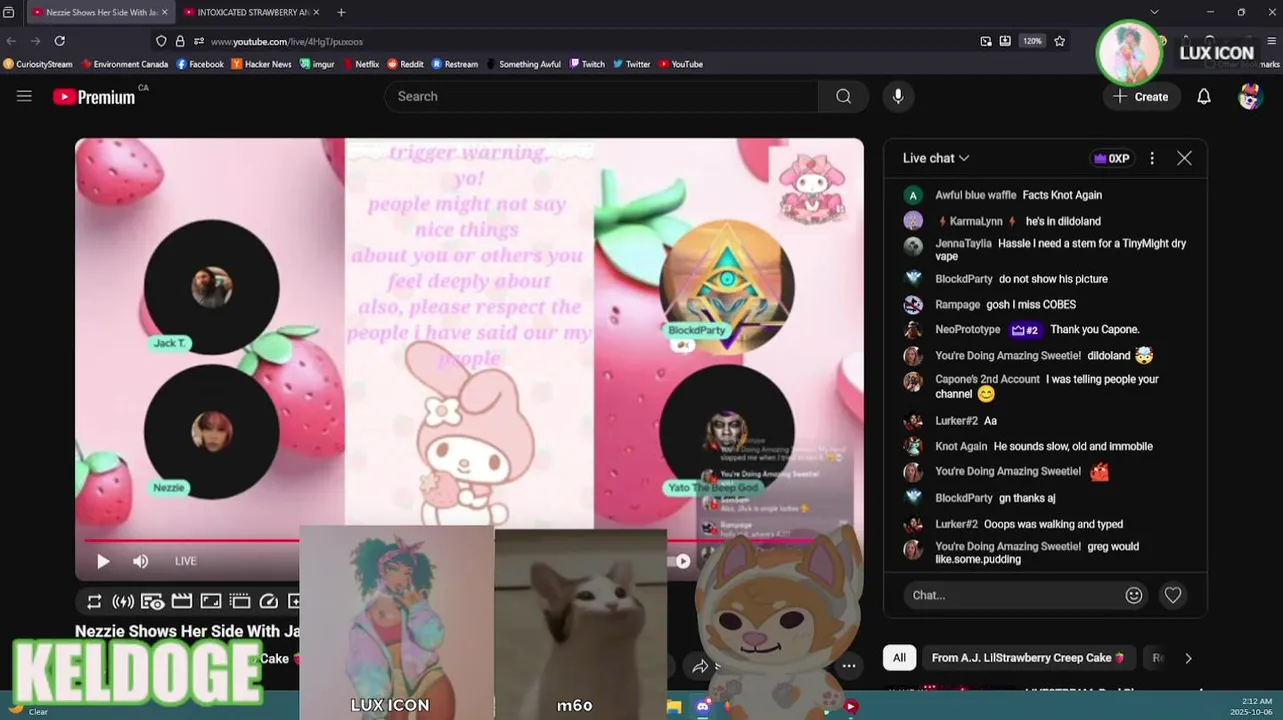Image resolution: width=1283 pixels, height=720 pixels.
Task: Click the site lock icon in the address bar
Action: [x=180, y=41]
